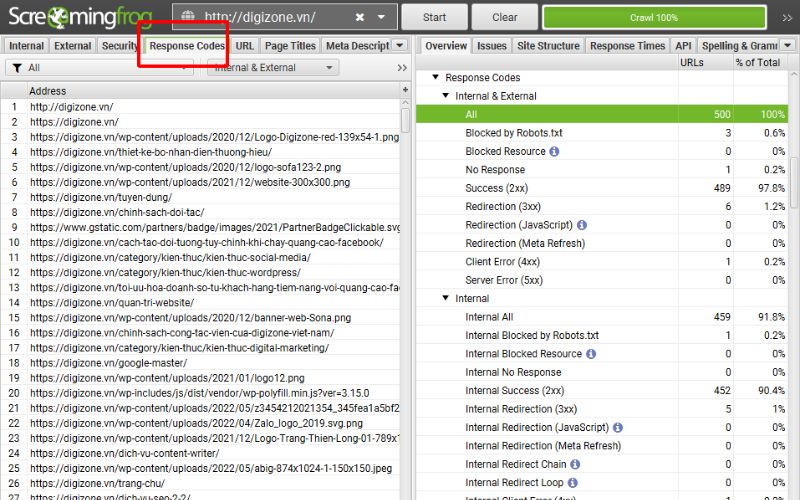This screenshot has height=500, width=800.
Task: Select the Internal All row
Action: point(602,317)
